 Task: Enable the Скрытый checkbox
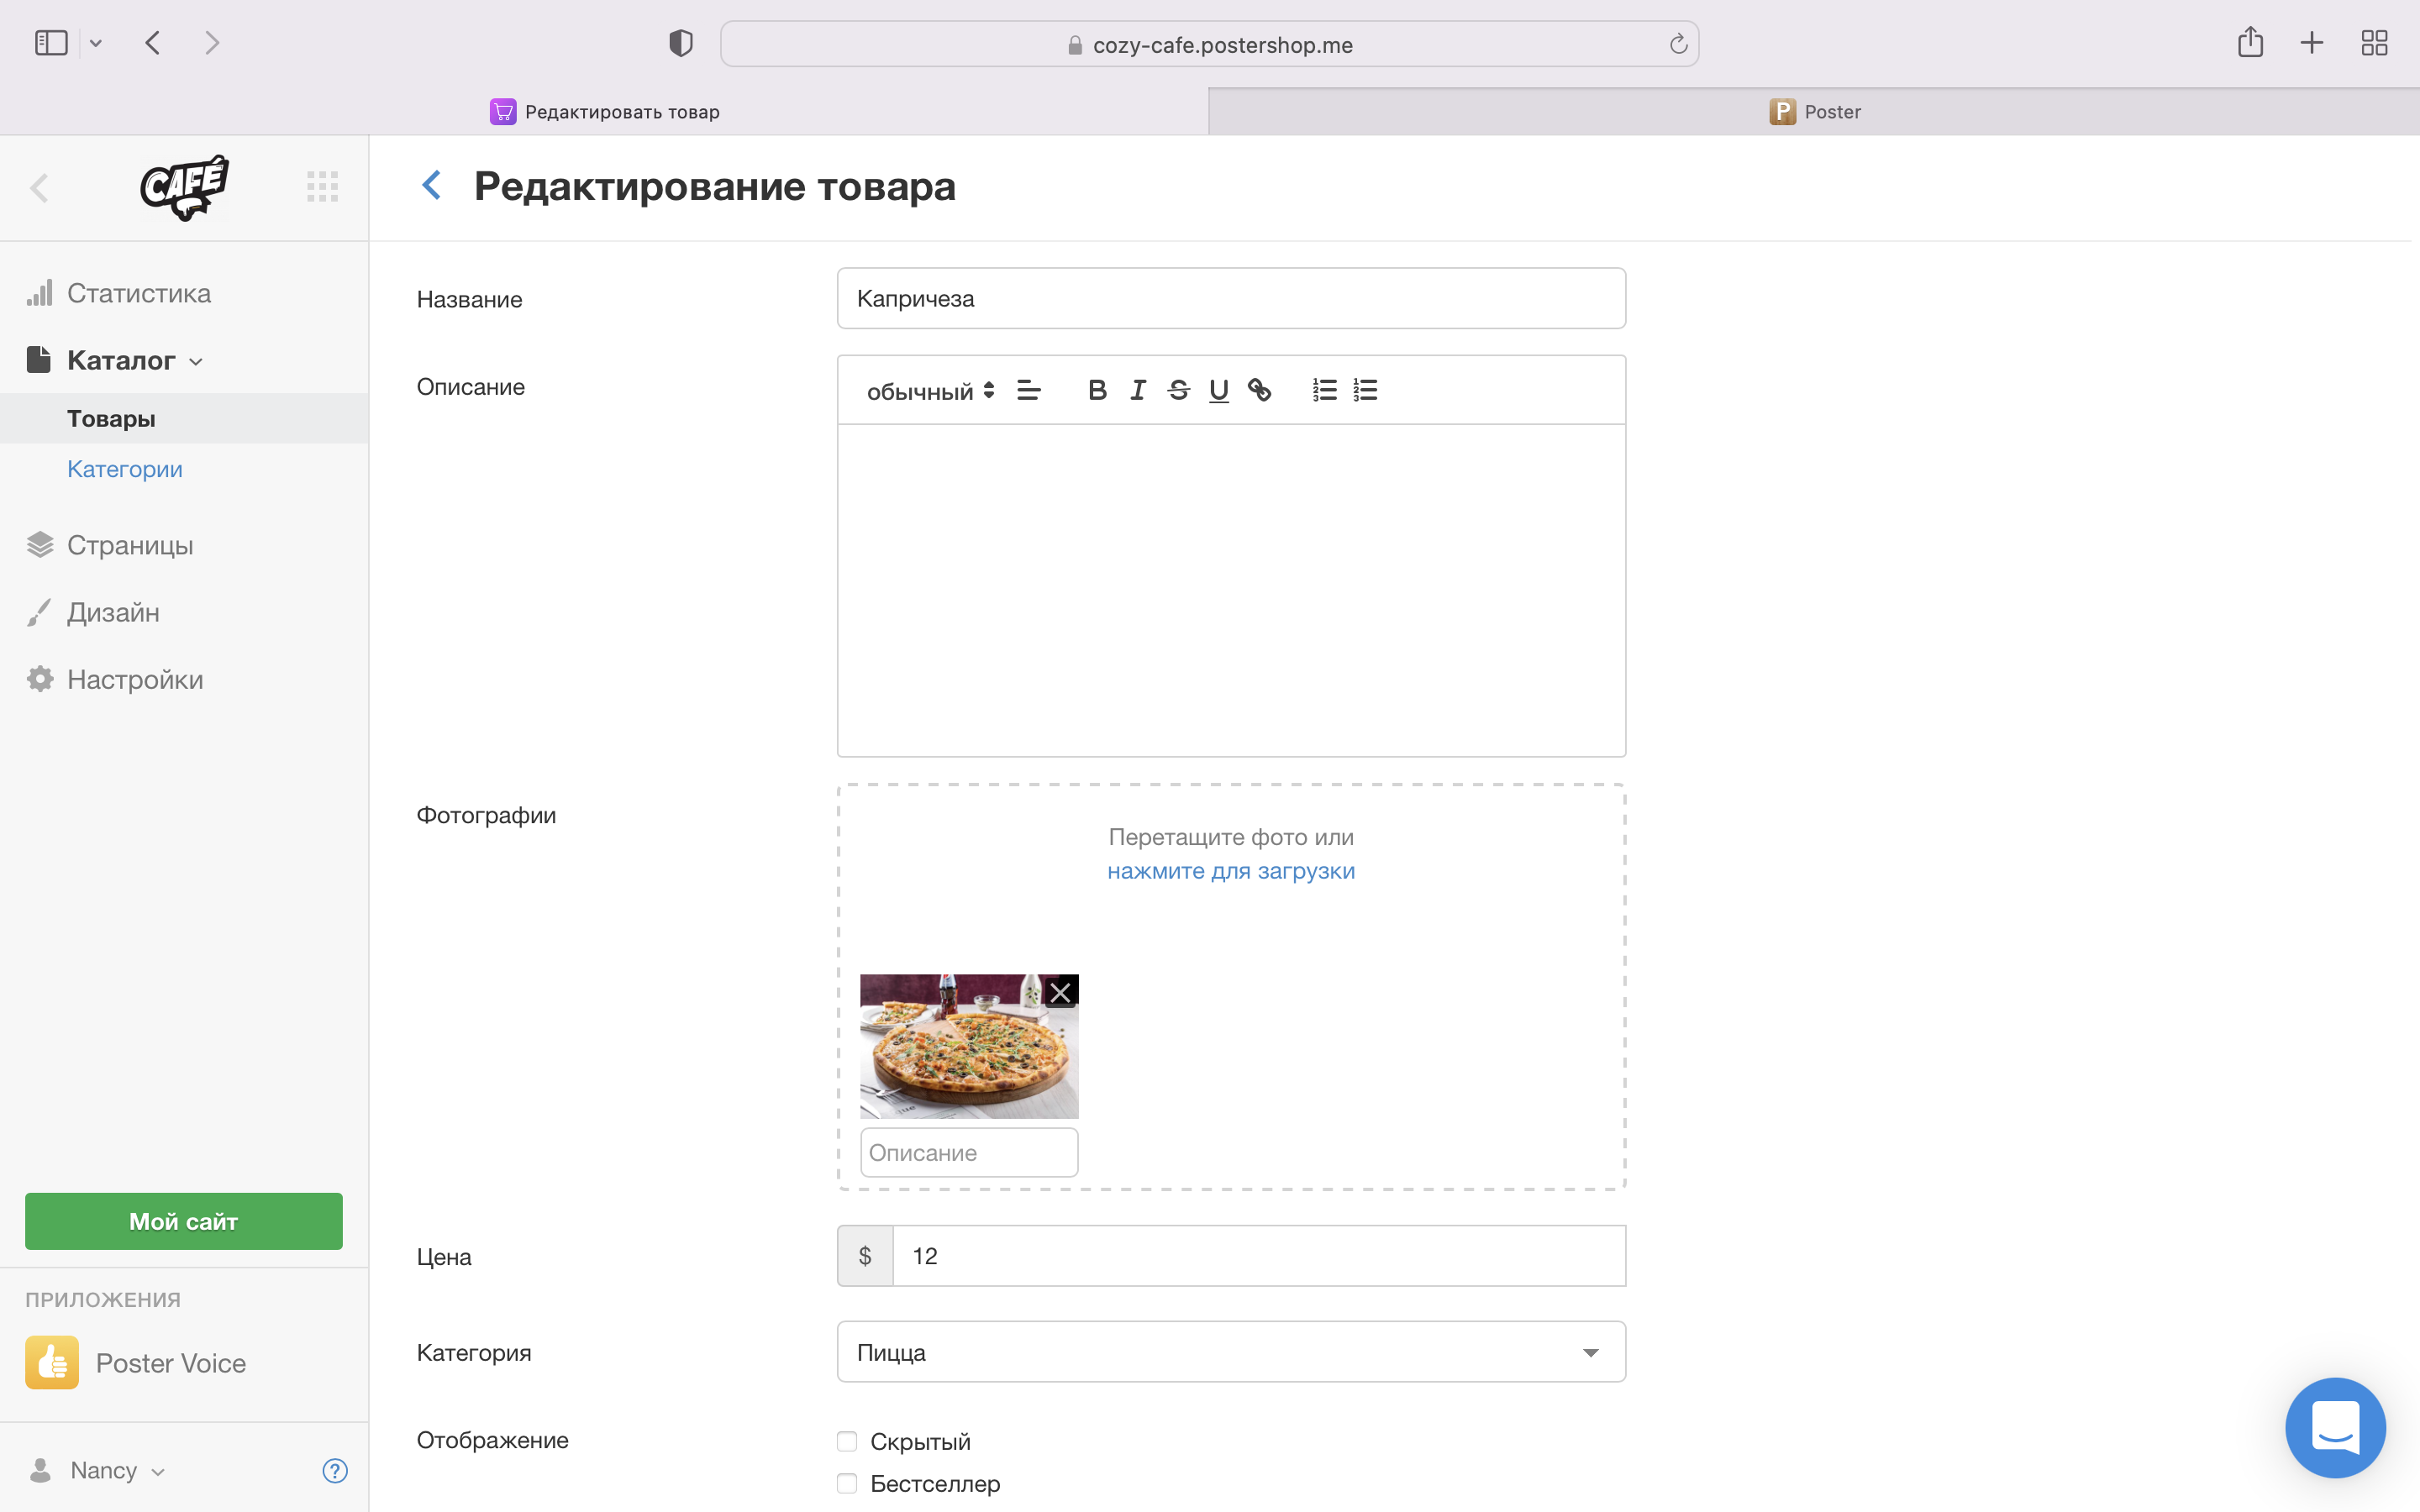847,1441
